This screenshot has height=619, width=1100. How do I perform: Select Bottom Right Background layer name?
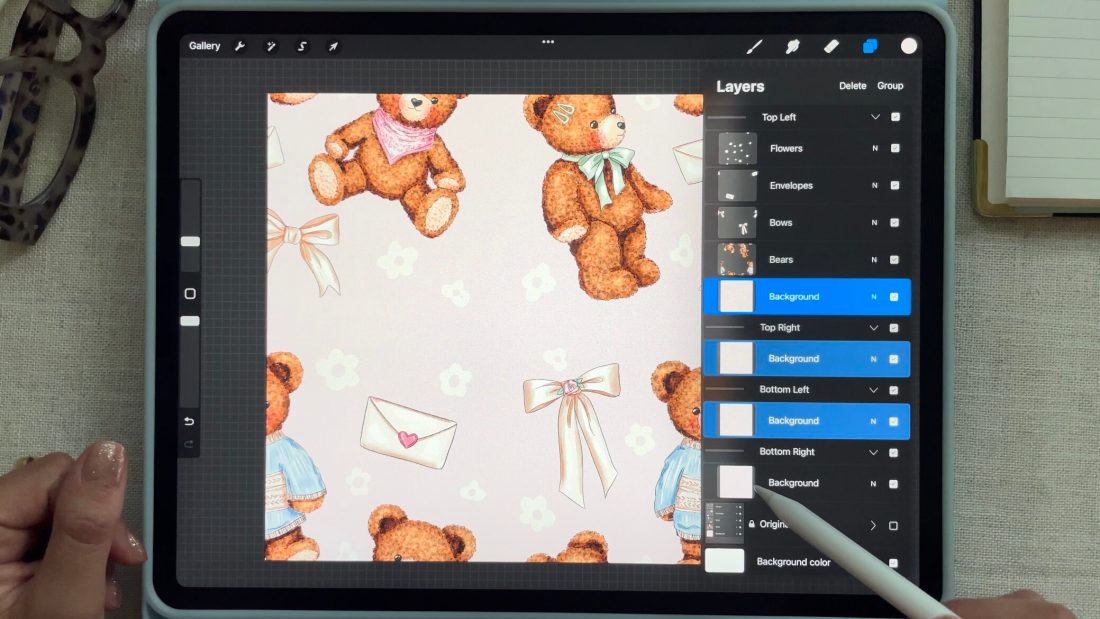click(x=793, y=483)
